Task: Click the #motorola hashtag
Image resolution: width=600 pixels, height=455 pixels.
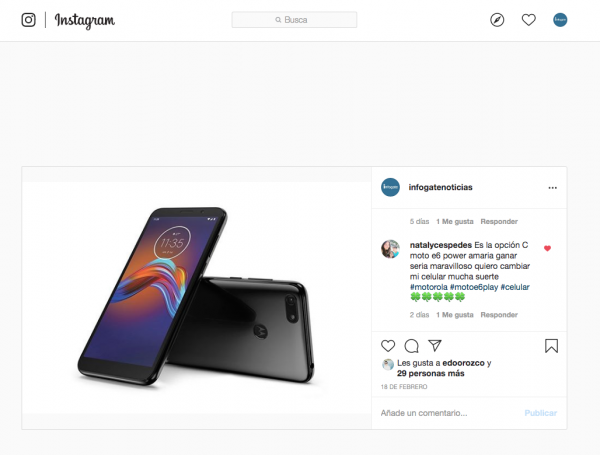Action: point(428,287)
